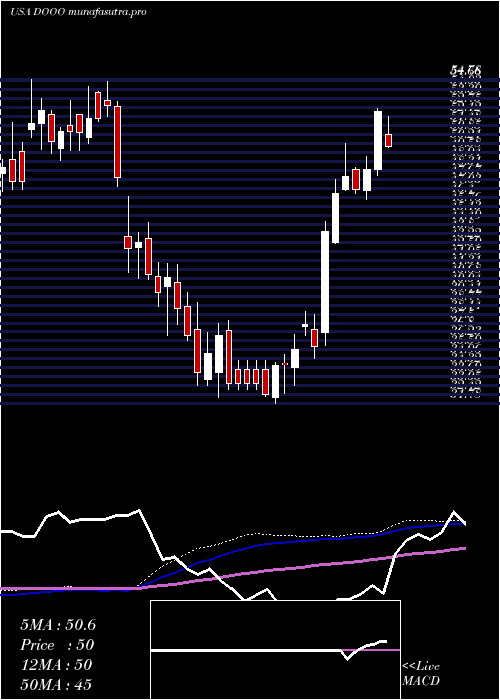Viewport: 500px width, 700px height.
Task: Click the last red candlestick on the chart
Action: click(x=388, y=140)
